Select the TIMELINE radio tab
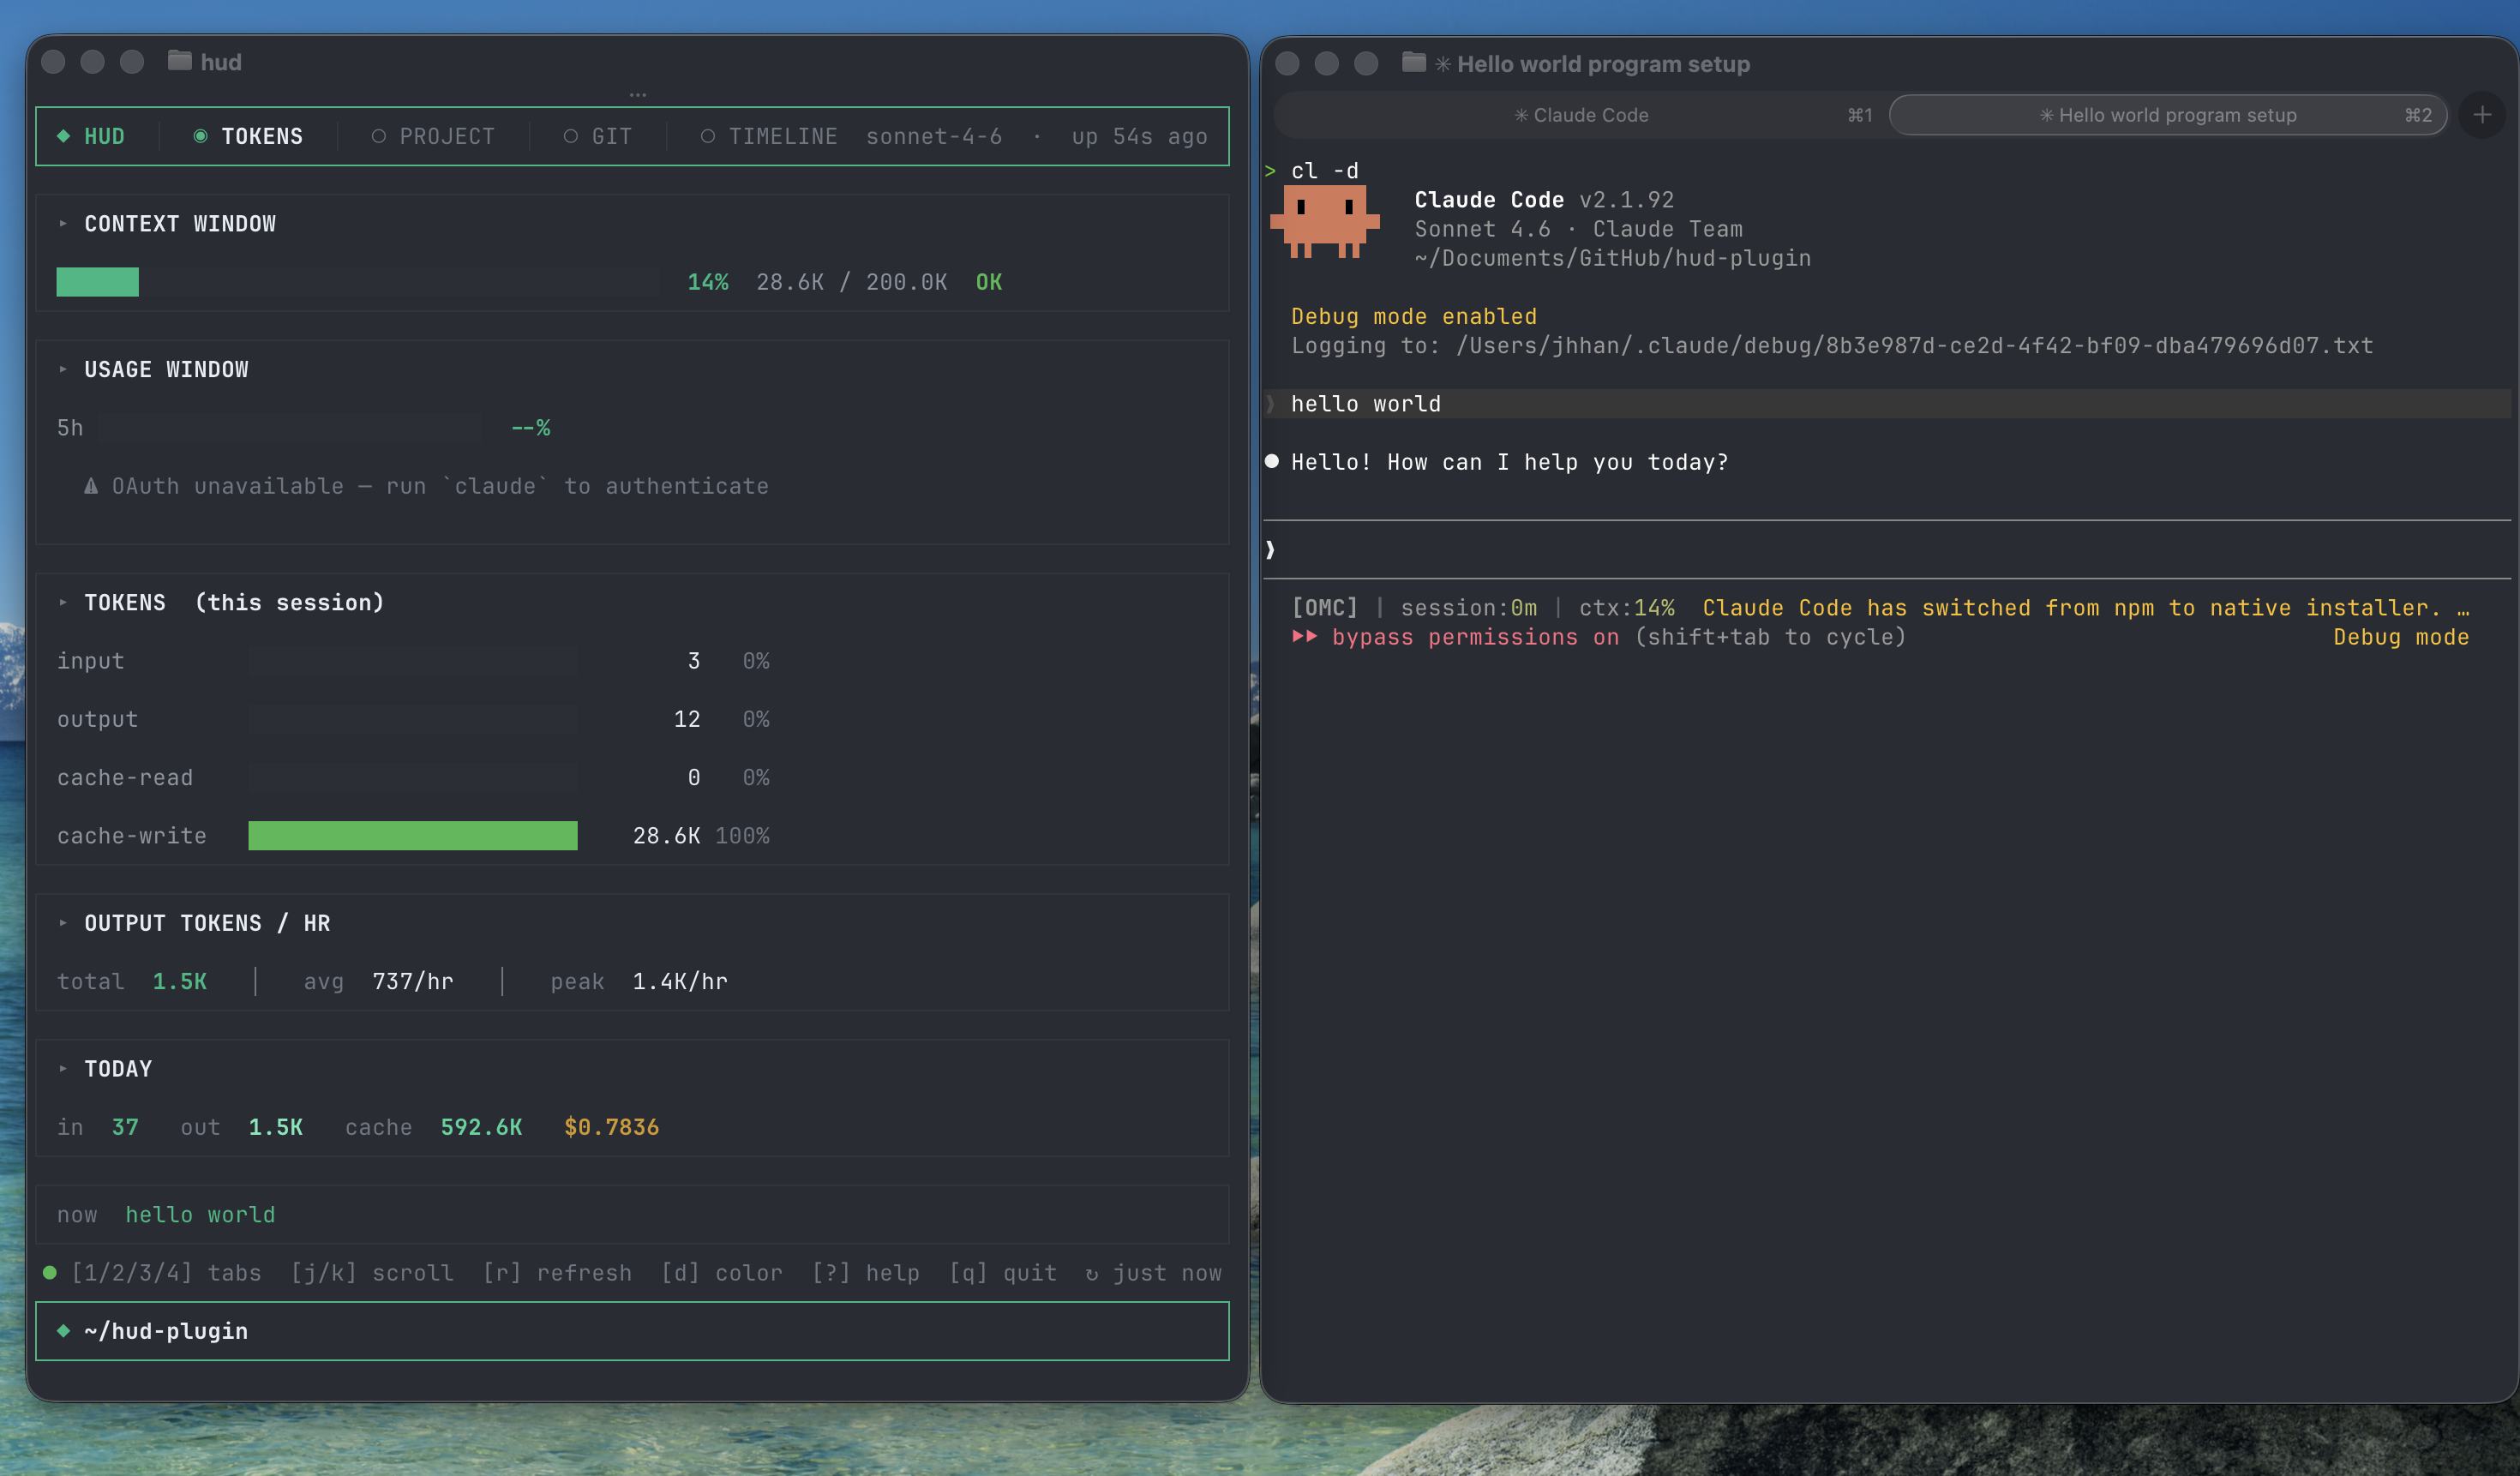The image size is (2520, 1476). coord(768,136)
